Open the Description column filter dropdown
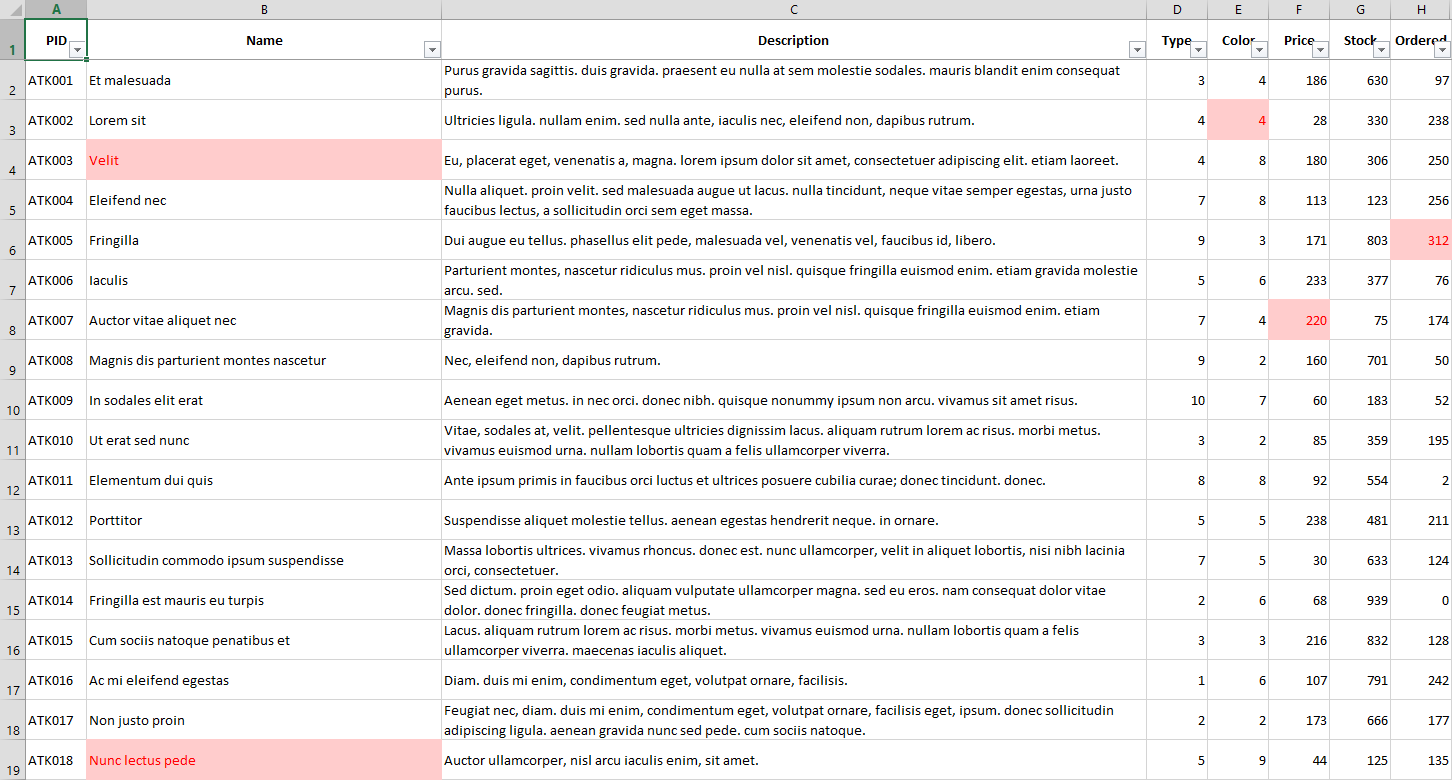This screenshot has height=780, width=1452. (1136, 50)
